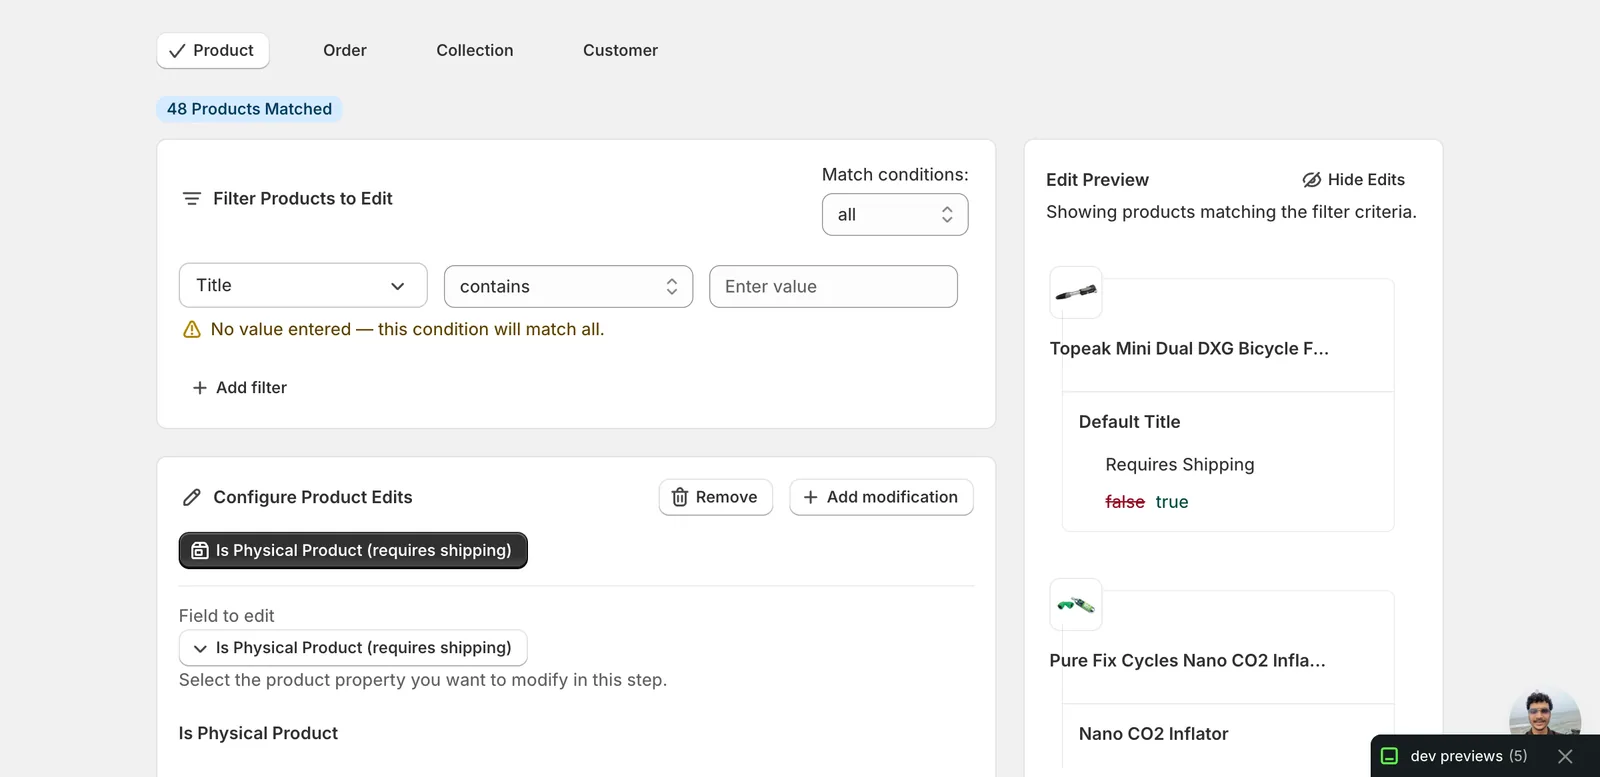
Task: Click the Pure Fix Cycles Nano CO2 thumbnail
Action: [1076, 605]
